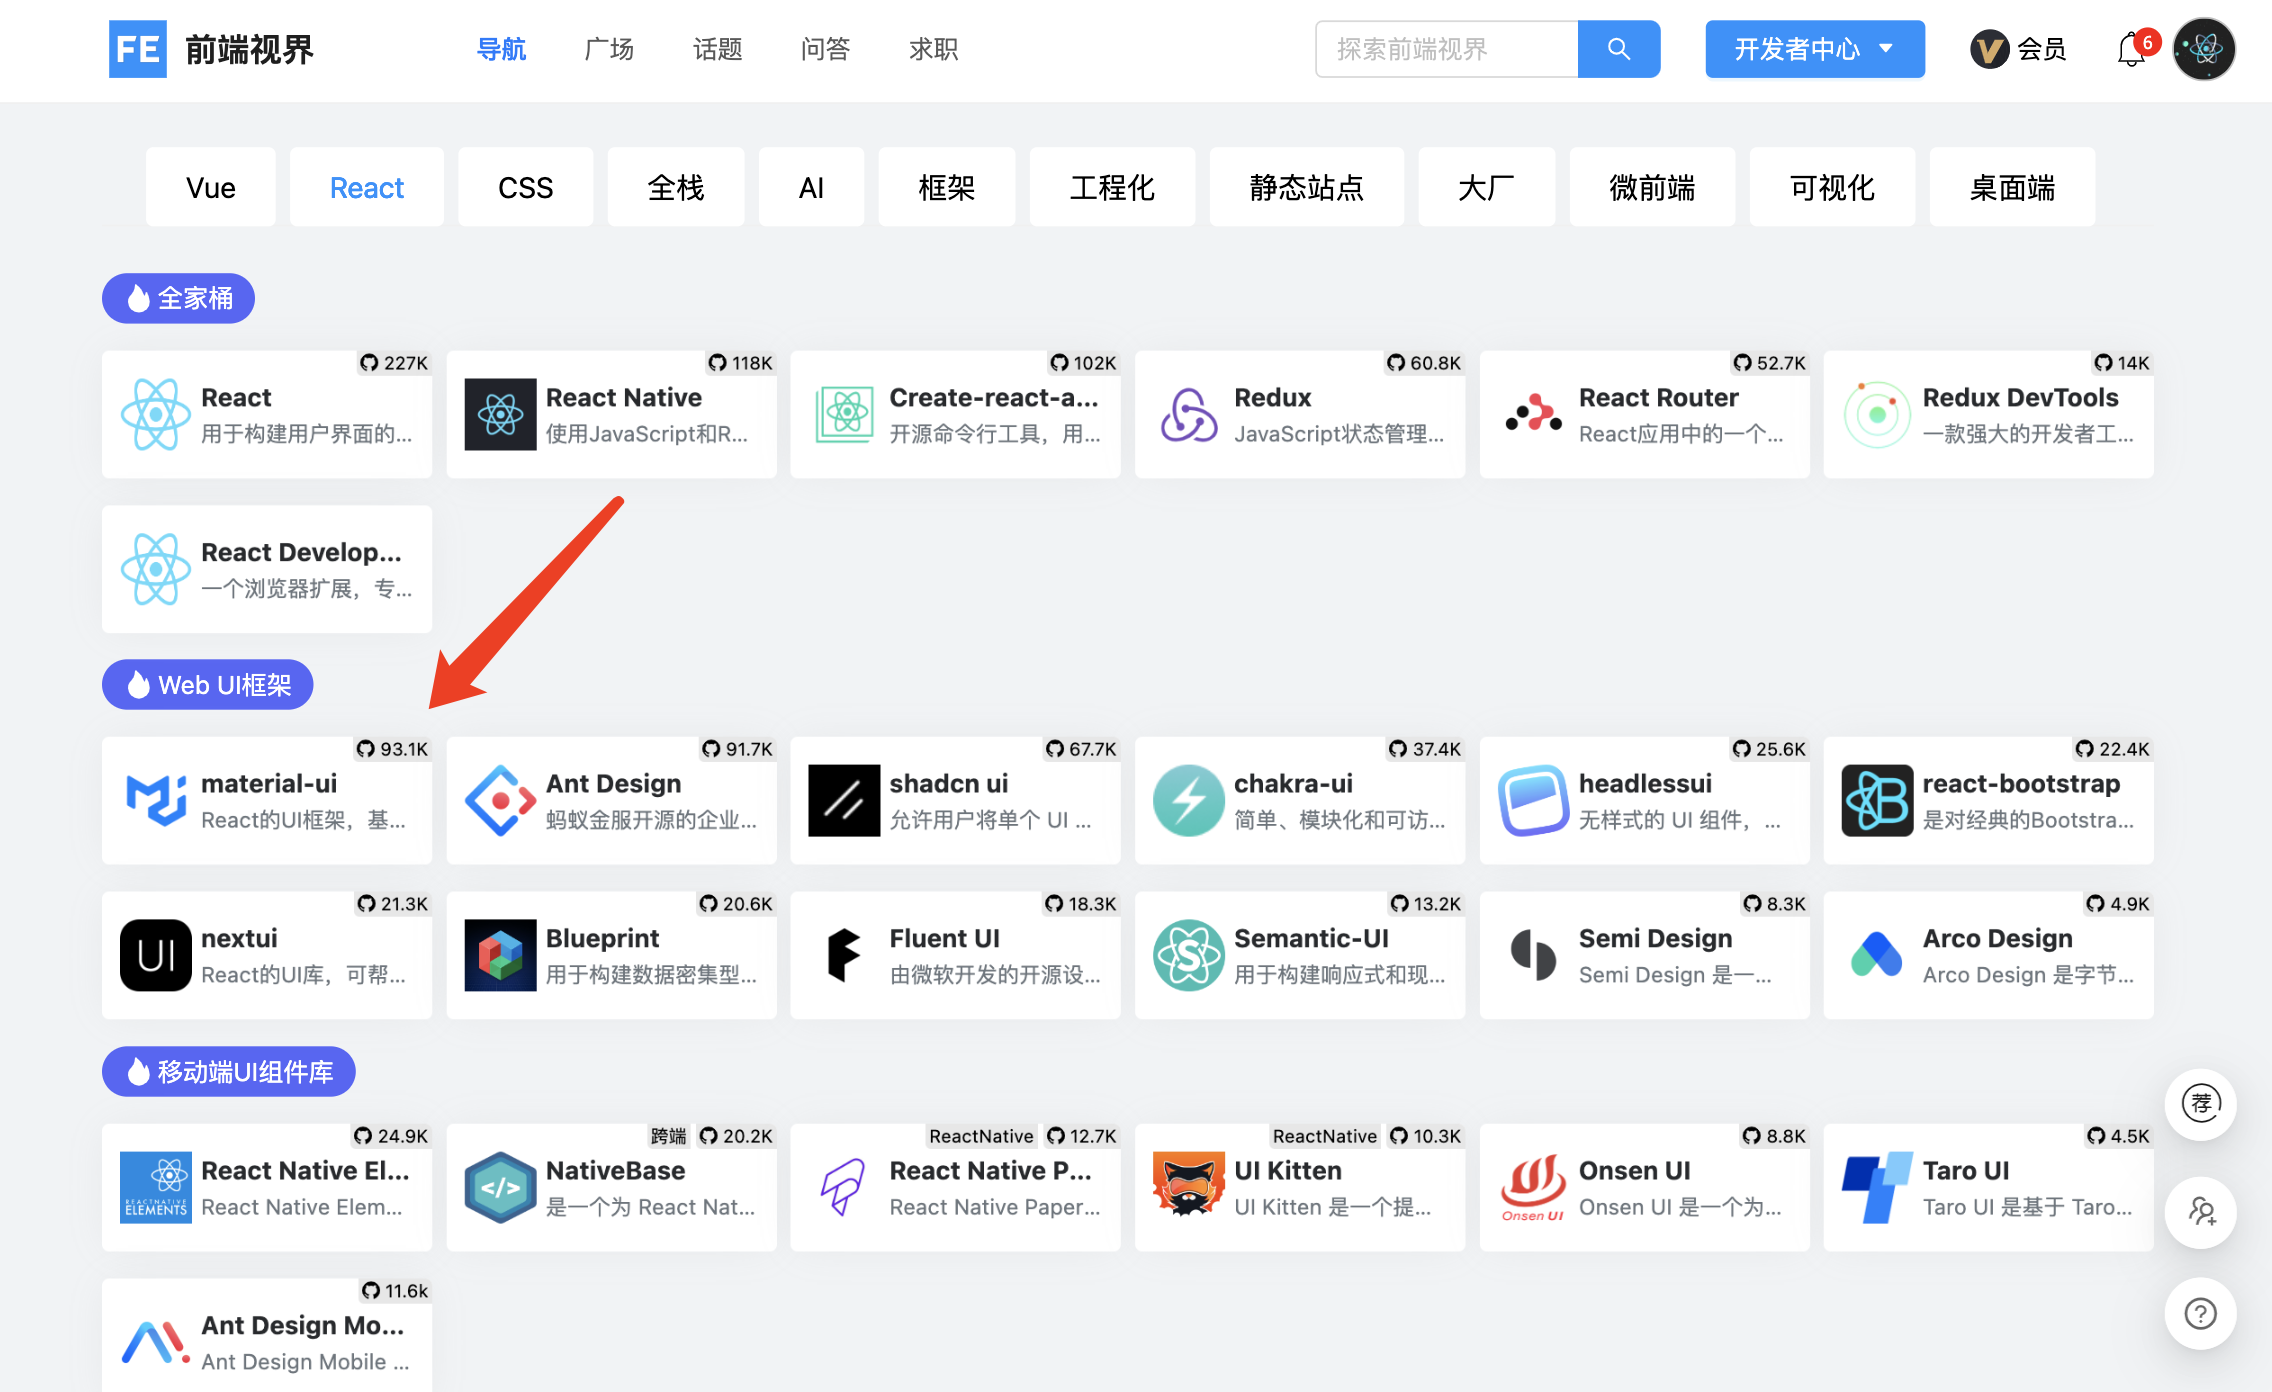Image resolution: width=2272 pixels, height=1392 pixels.
Task: Click the search input field
Action: pos(1446,49)
